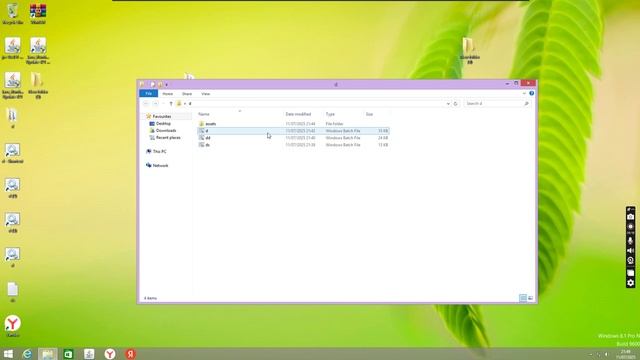This screenshot has height=360, width=640.
Task: Click the File folder type cell
Action: [x=334, y=124]
